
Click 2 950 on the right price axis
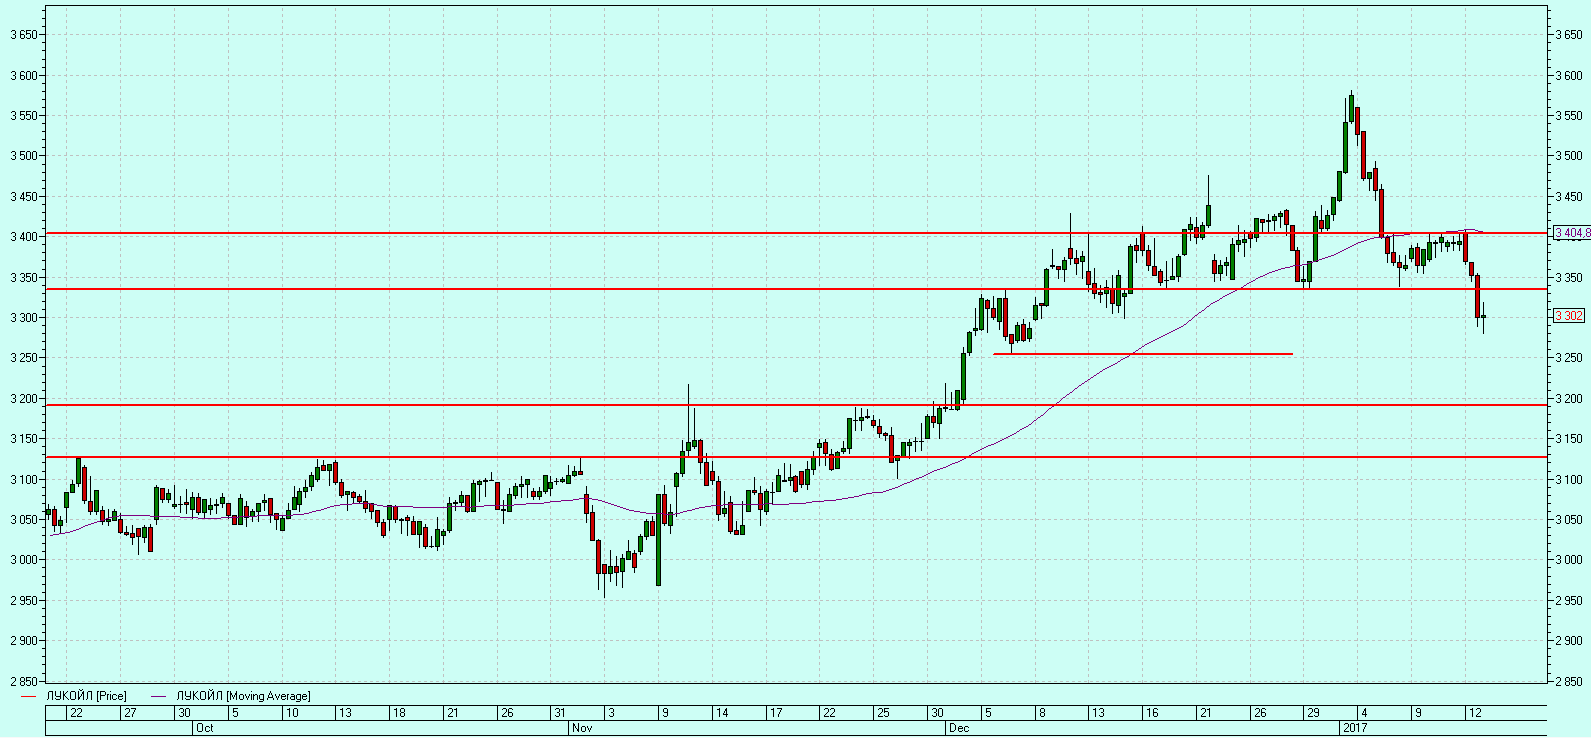[1569, 601]
